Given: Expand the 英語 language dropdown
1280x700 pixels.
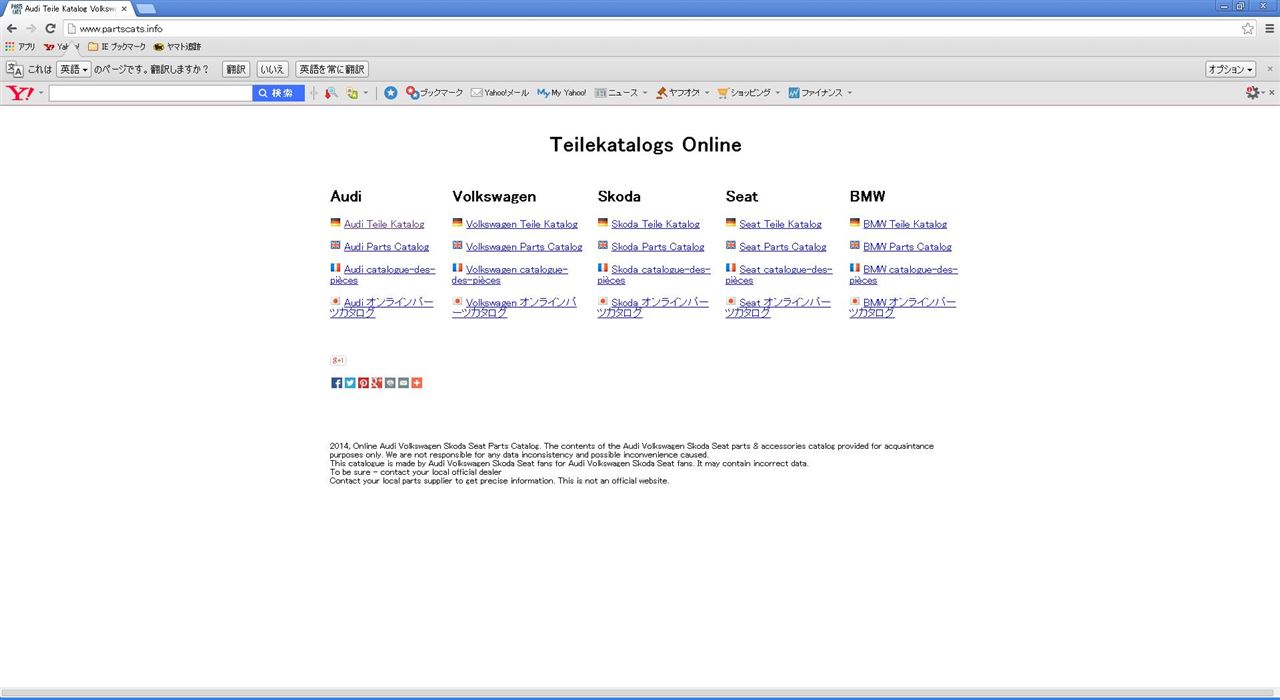Looking at the screenshot, I should click(x=74, y=69).
